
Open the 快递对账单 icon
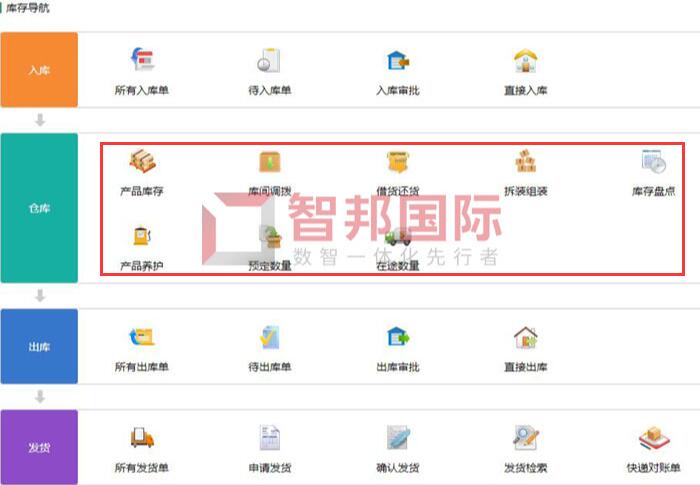pos(654,439)
